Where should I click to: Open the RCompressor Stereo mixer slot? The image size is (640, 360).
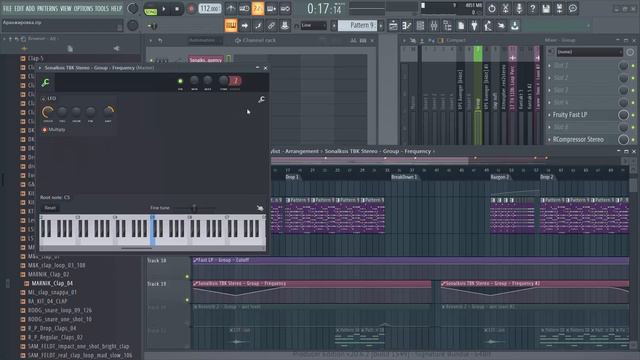tap(578, 140)
